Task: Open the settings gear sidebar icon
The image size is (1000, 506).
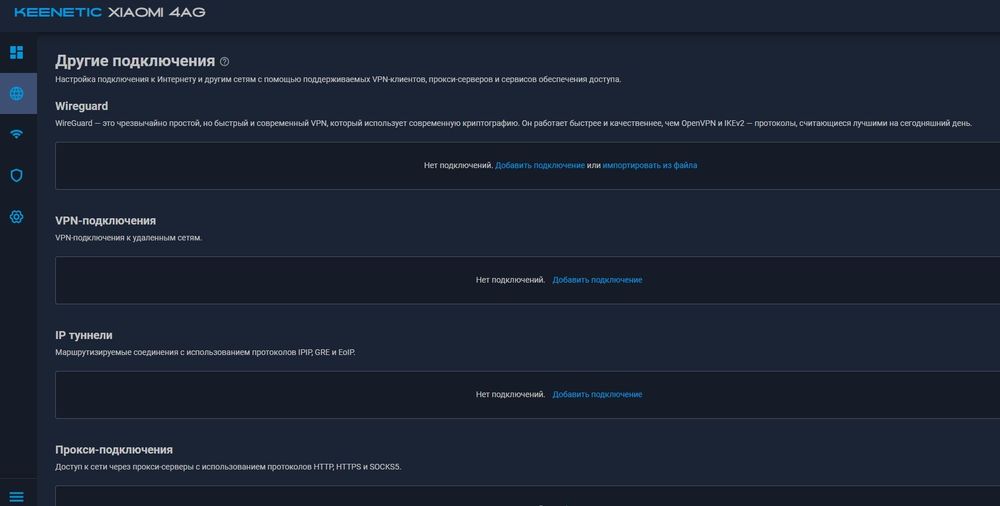Action: pyautogui.click(x=16, y=216)
